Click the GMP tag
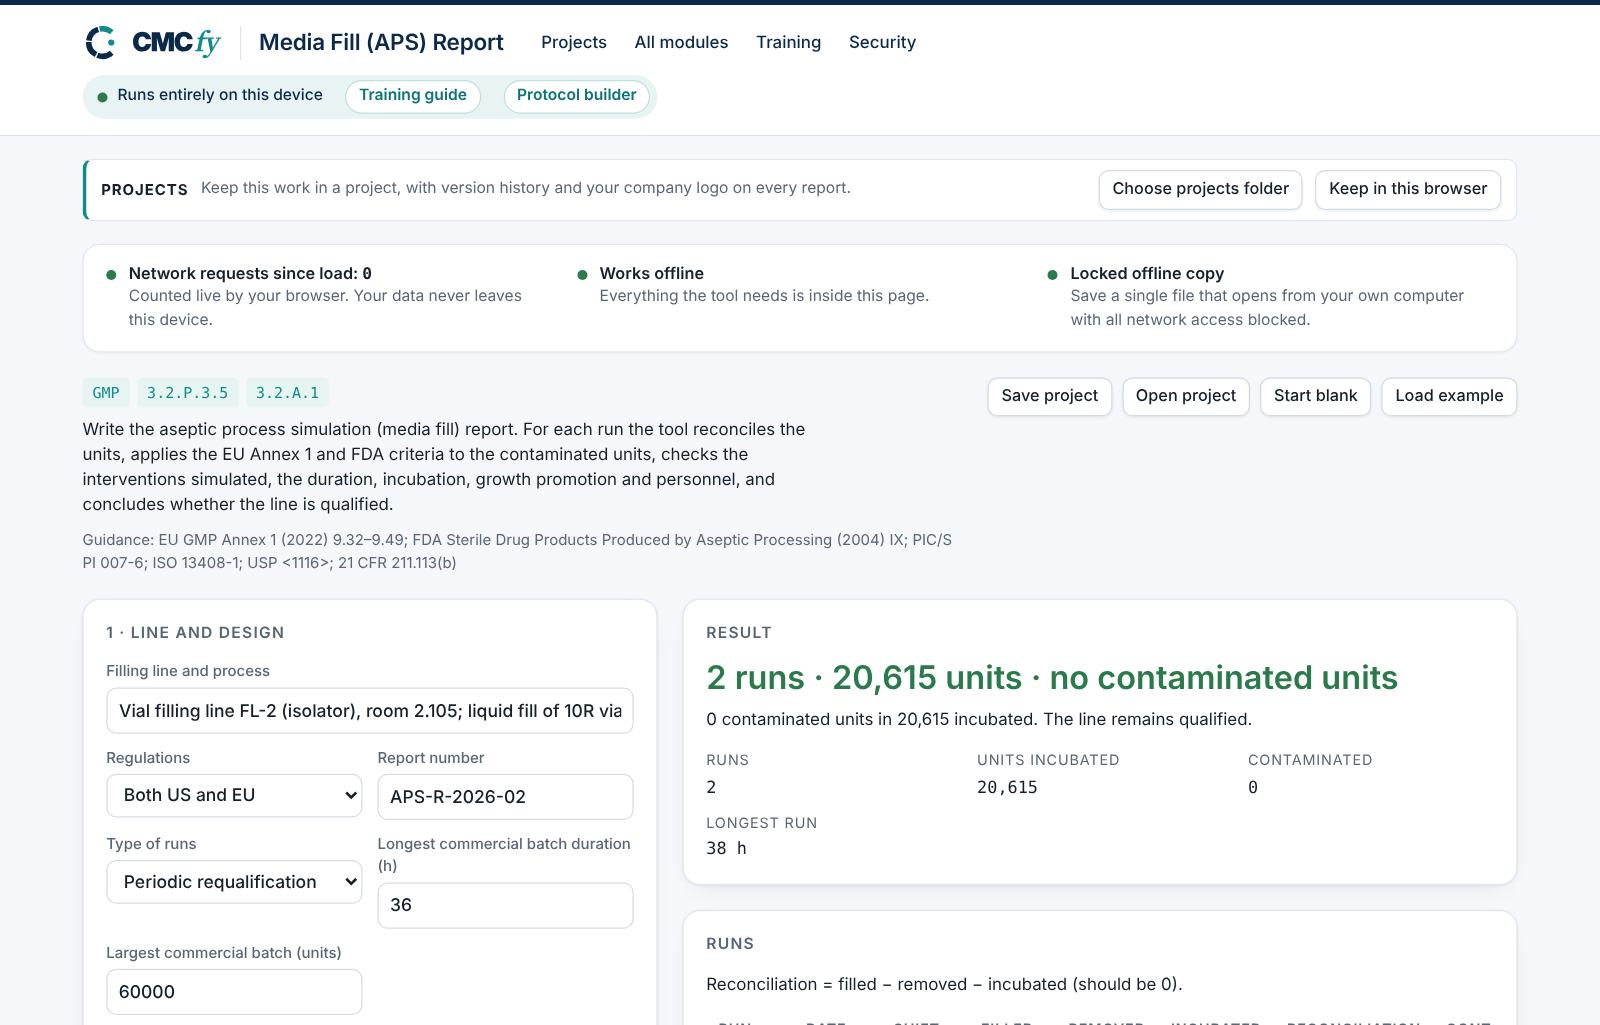1600x1025 pixels. (x=106, y=393)
